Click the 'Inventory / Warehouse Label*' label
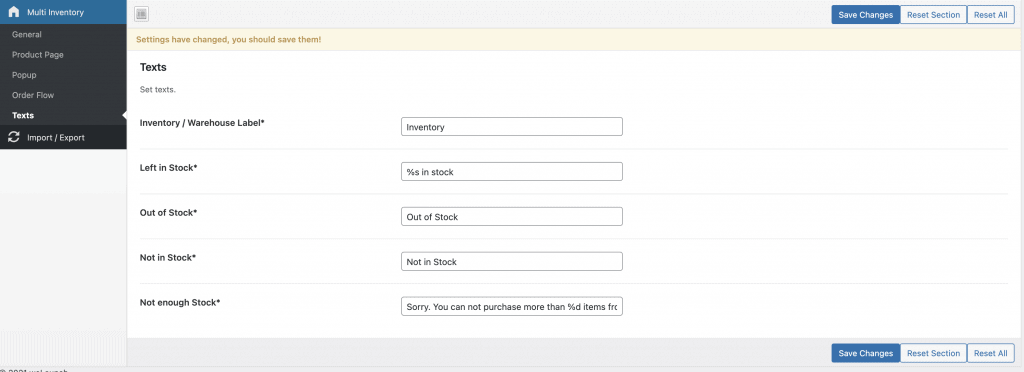The width and height of the screenshot is (1024, 372). (x=202, y=123)
